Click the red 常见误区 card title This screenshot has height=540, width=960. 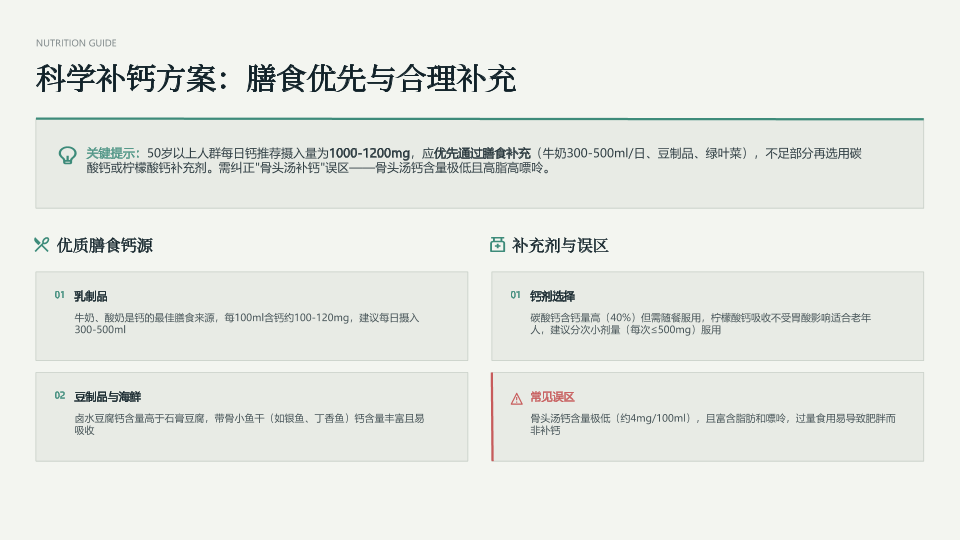pyautogui.click(x=552, y=397)
